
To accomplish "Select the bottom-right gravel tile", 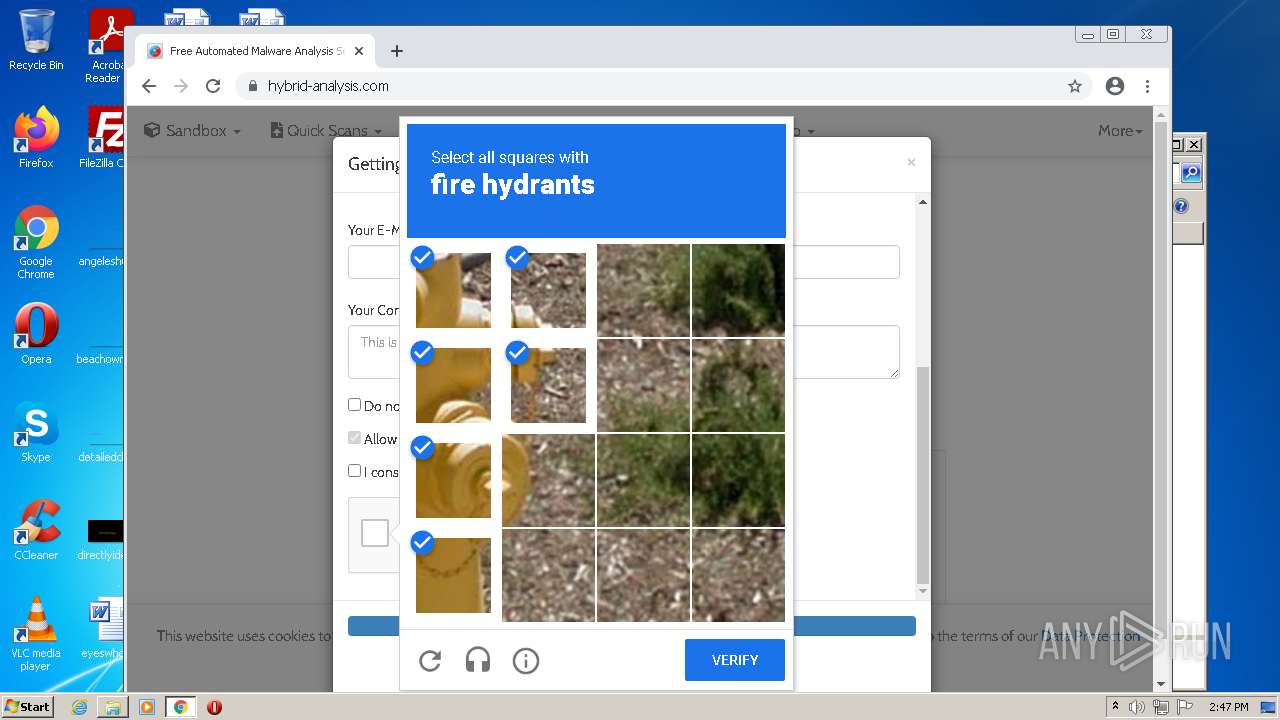I will pos(738,575).
